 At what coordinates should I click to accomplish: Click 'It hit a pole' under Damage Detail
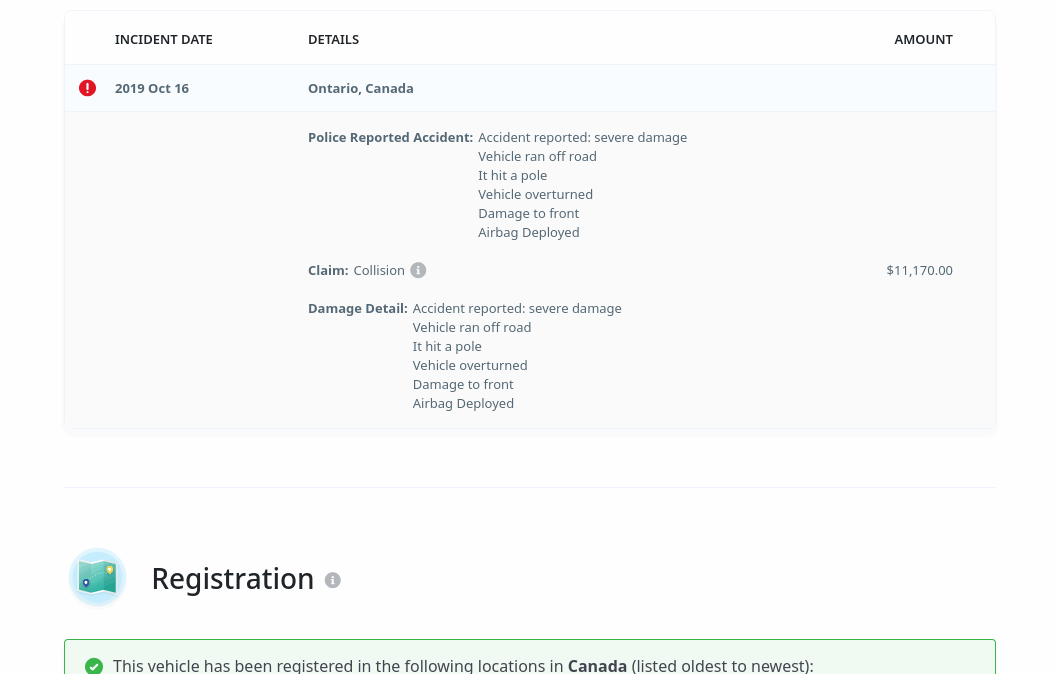pos(447,346)
